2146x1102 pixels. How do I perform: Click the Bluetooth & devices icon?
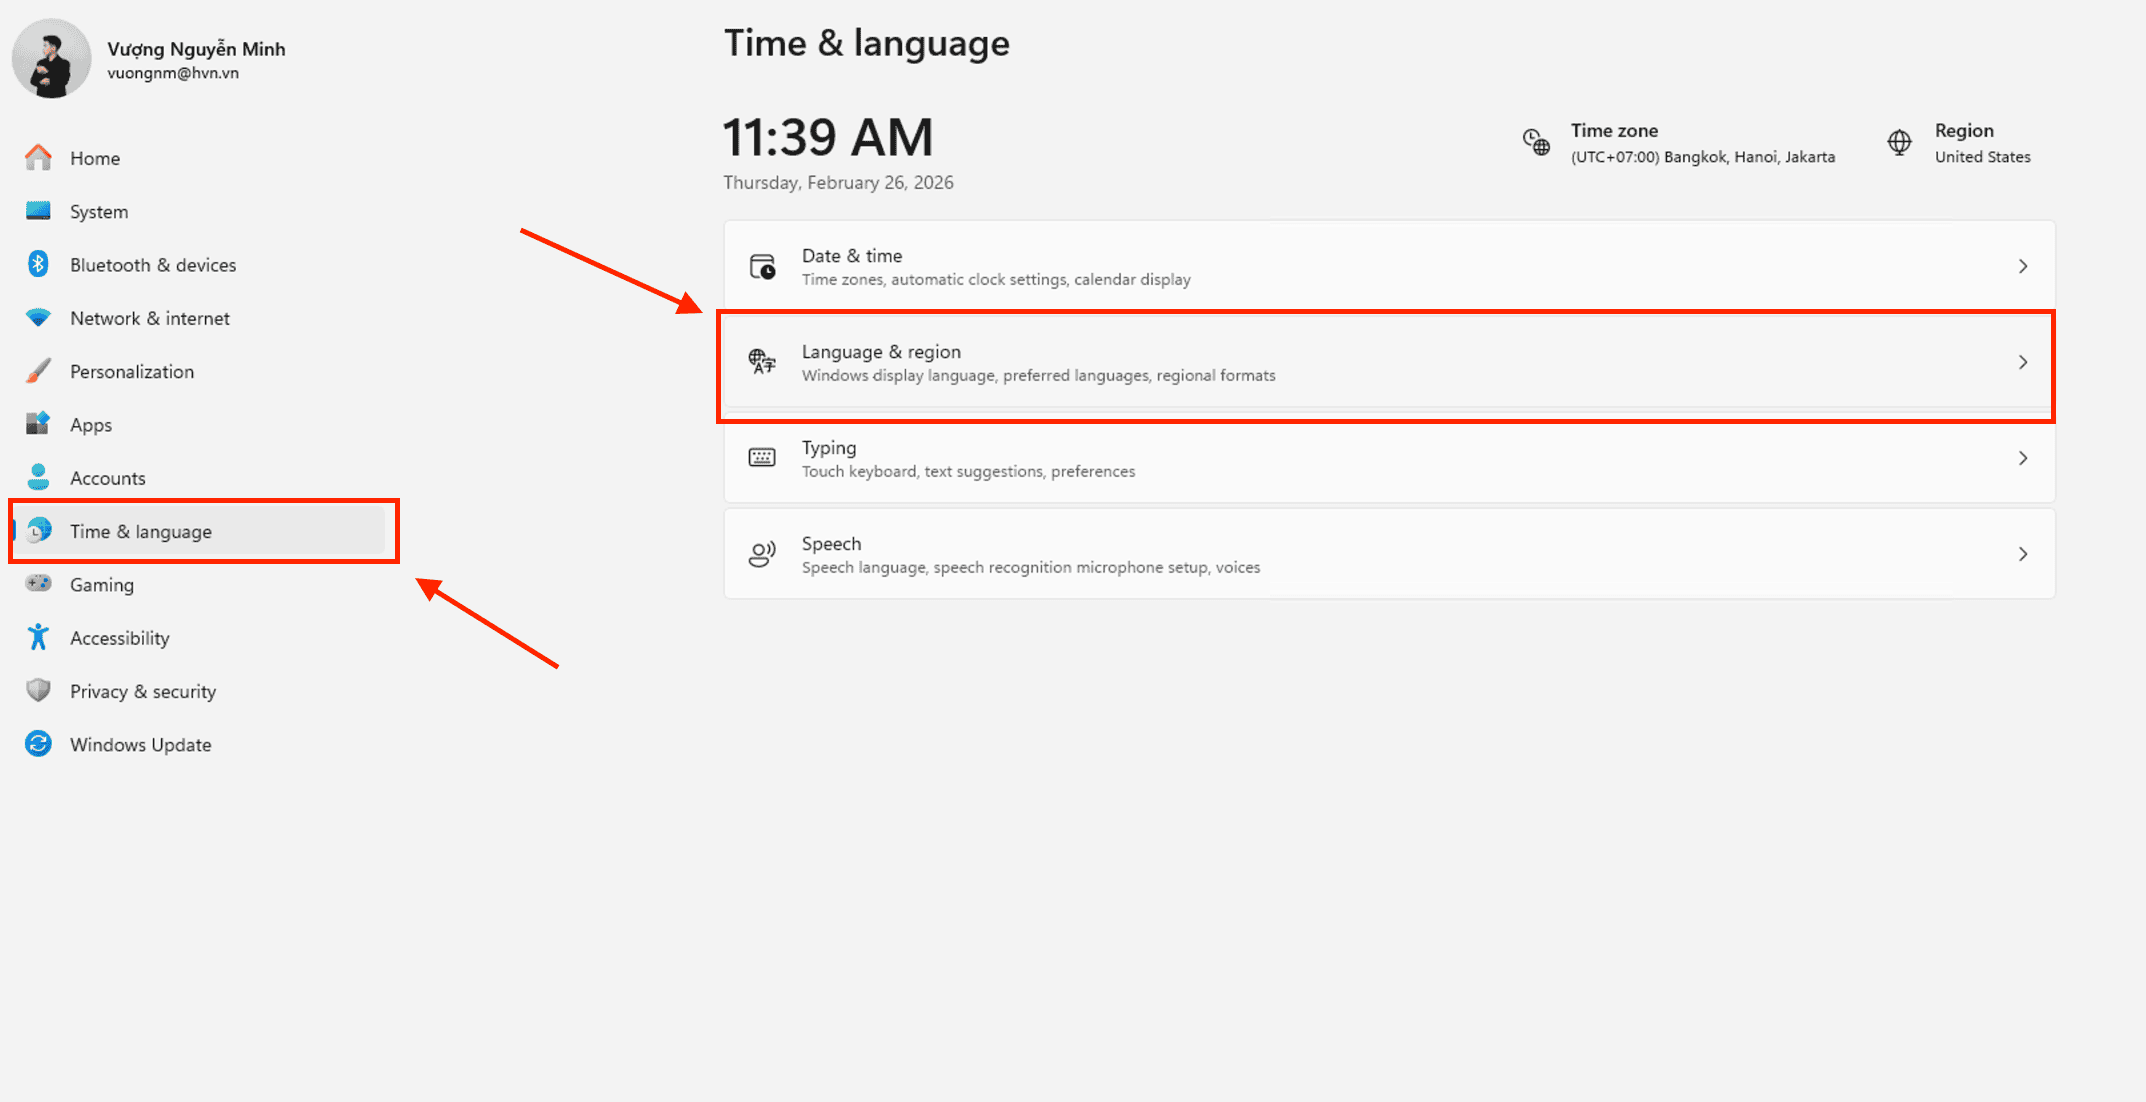click(x=39, y=264)
